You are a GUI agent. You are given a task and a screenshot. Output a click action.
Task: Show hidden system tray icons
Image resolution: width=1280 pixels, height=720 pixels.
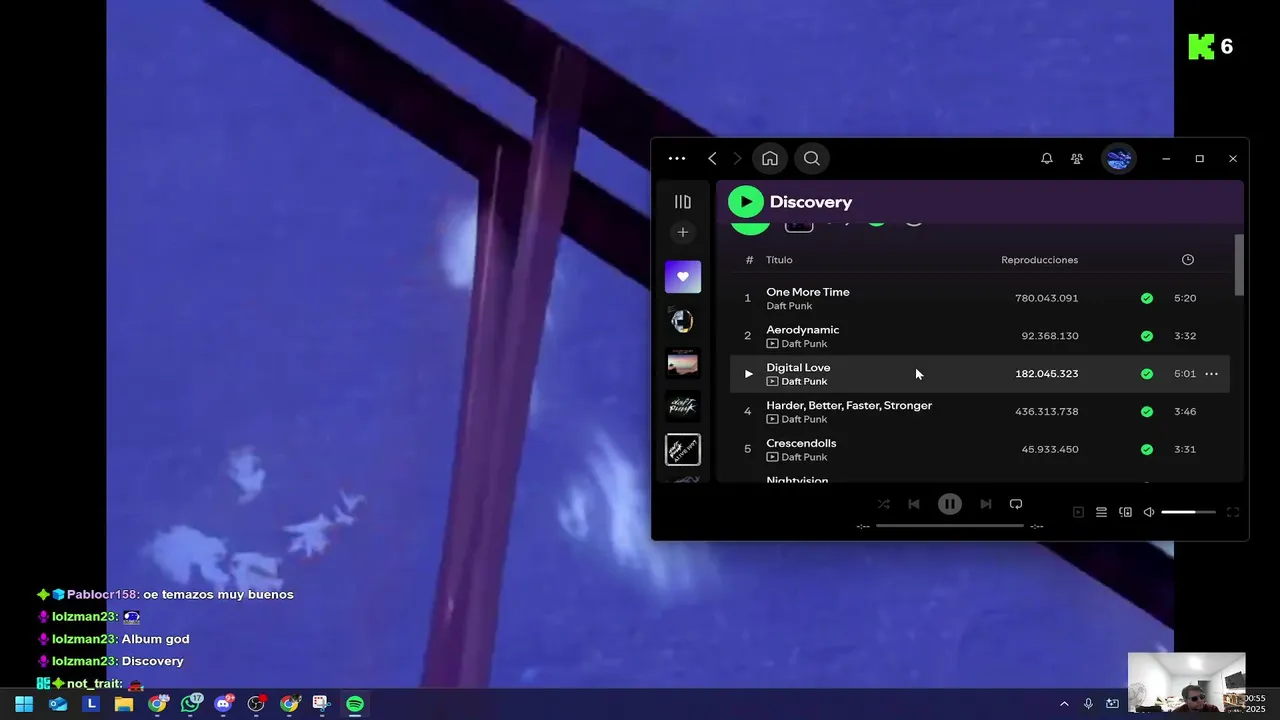pos(1064,704)
